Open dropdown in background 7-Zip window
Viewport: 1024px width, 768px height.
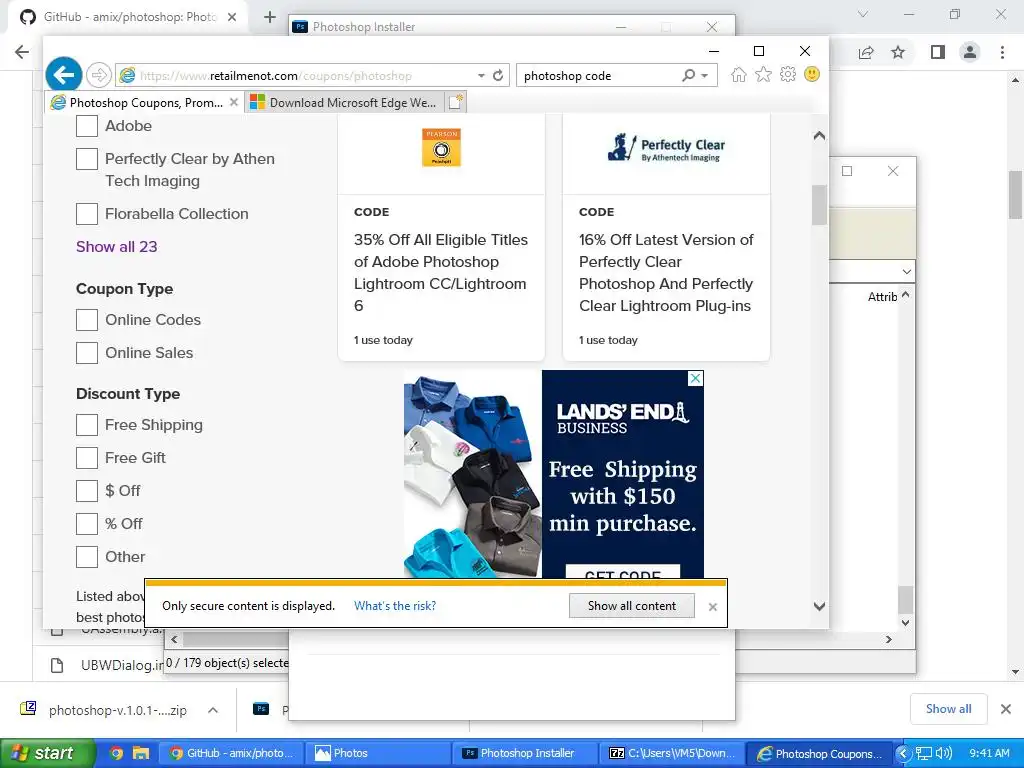coord(906,271)
